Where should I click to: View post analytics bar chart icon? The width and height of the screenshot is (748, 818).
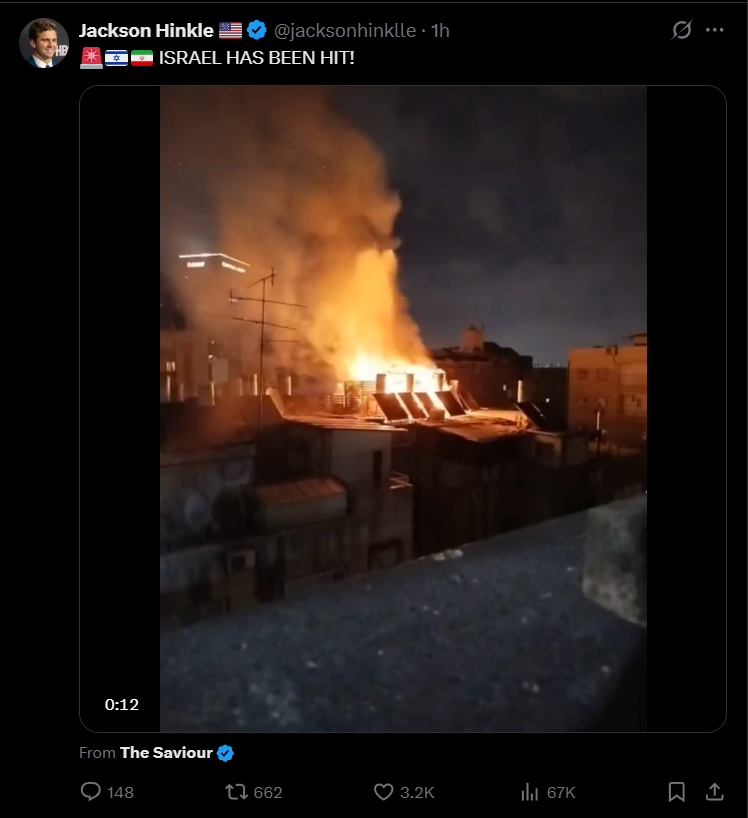pyautogui.click(x=529, y=792)
